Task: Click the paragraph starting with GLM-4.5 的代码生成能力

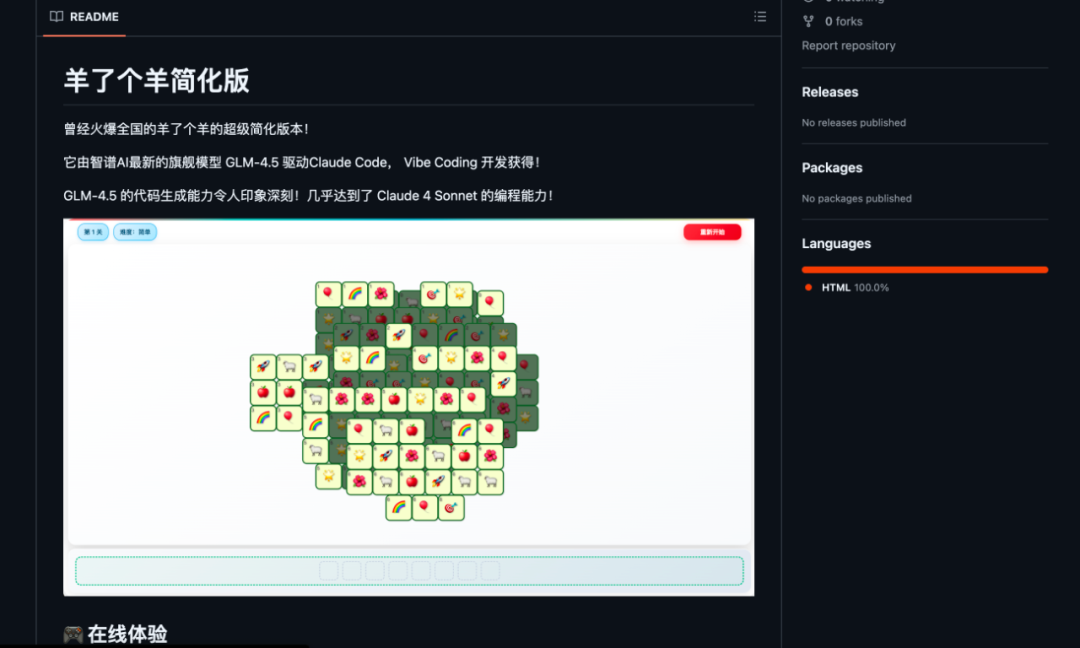Action: [x=308, y=196]
